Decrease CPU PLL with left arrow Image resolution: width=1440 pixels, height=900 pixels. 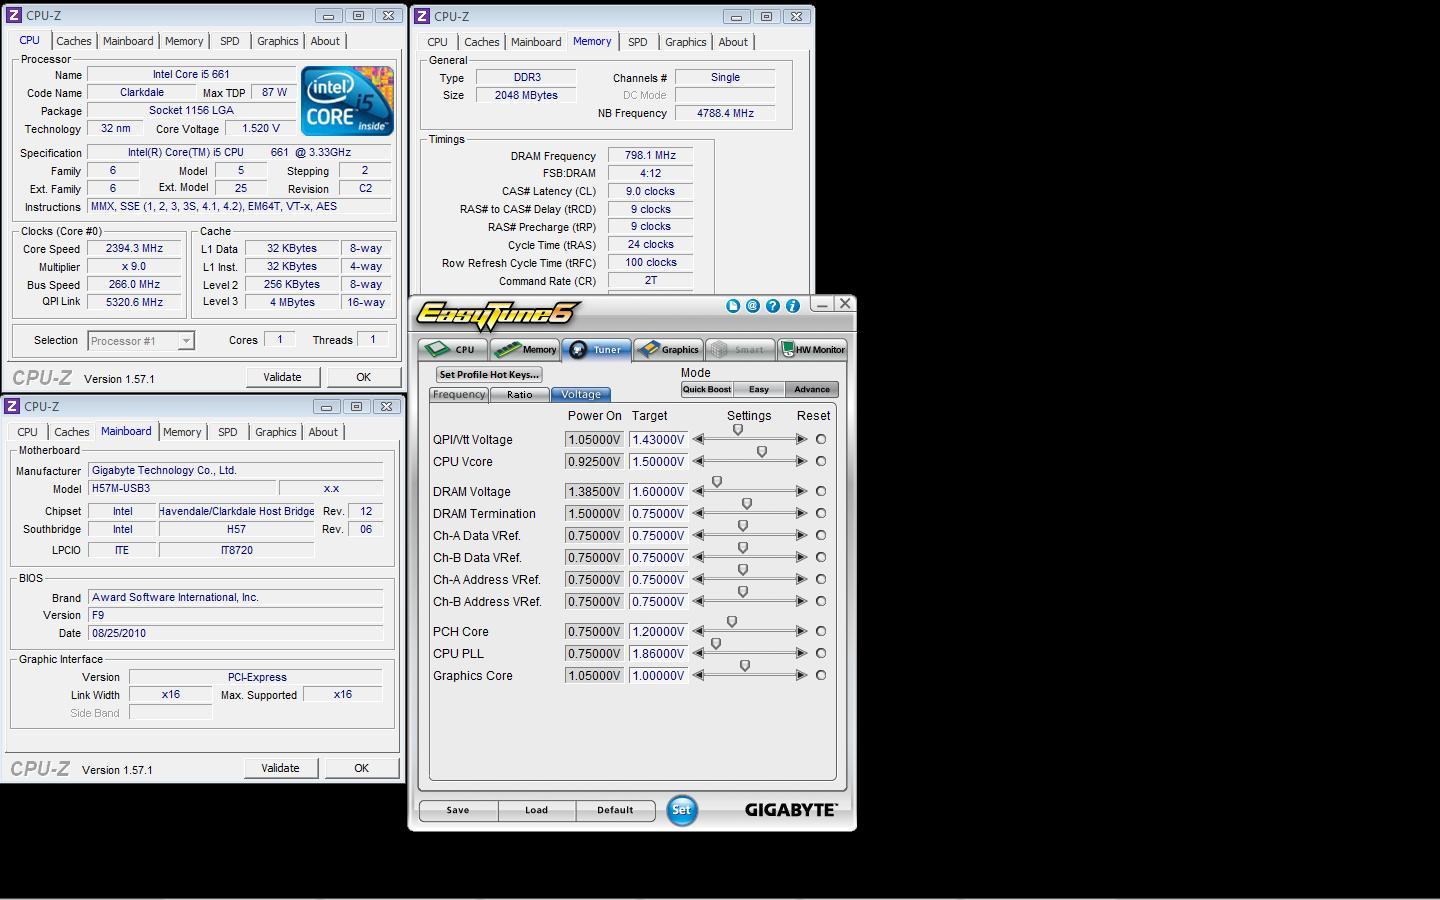coord(698,653)
